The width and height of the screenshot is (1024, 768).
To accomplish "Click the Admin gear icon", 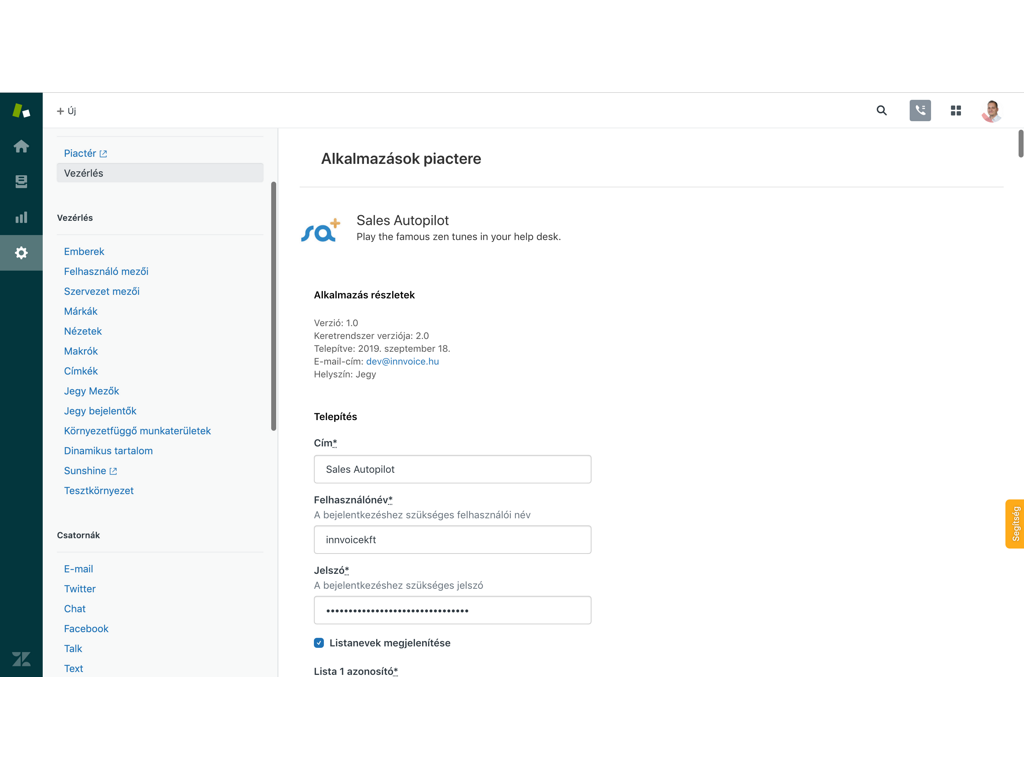I will click(x=21, y=253).
